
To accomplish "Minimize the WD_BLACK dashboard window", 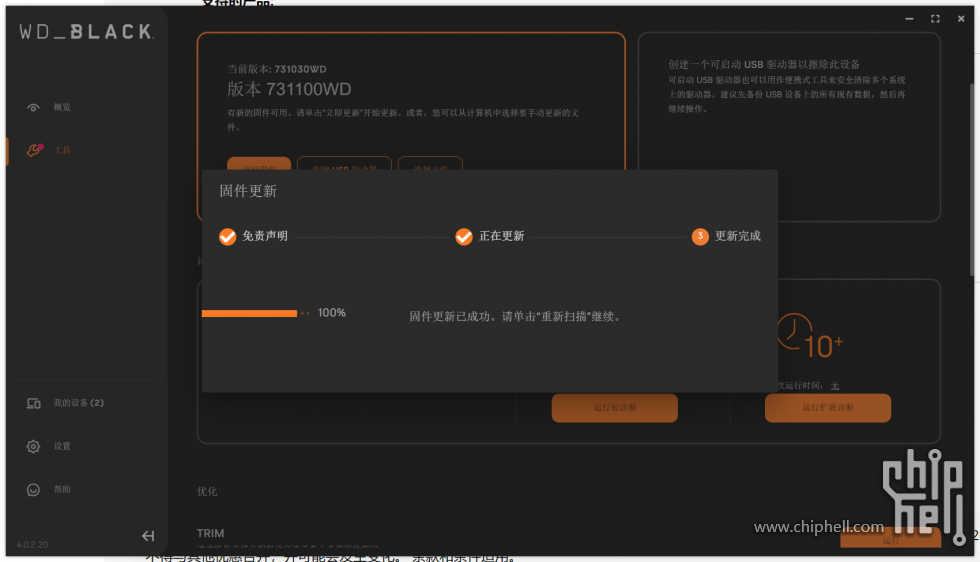I will pos(909,19).
